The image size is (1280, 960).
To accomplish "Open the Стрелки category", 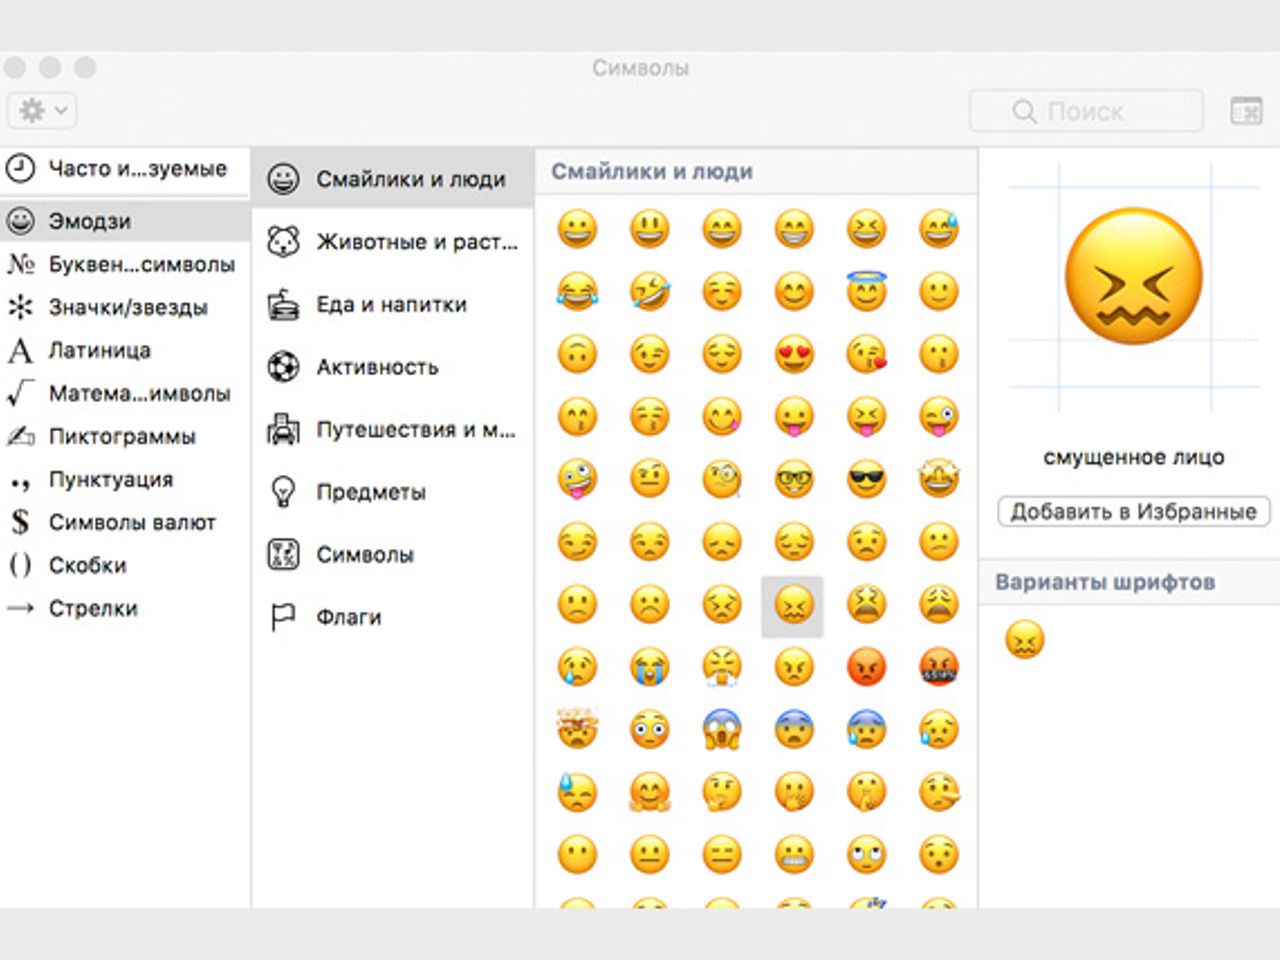I will click(x=93, y=609).
